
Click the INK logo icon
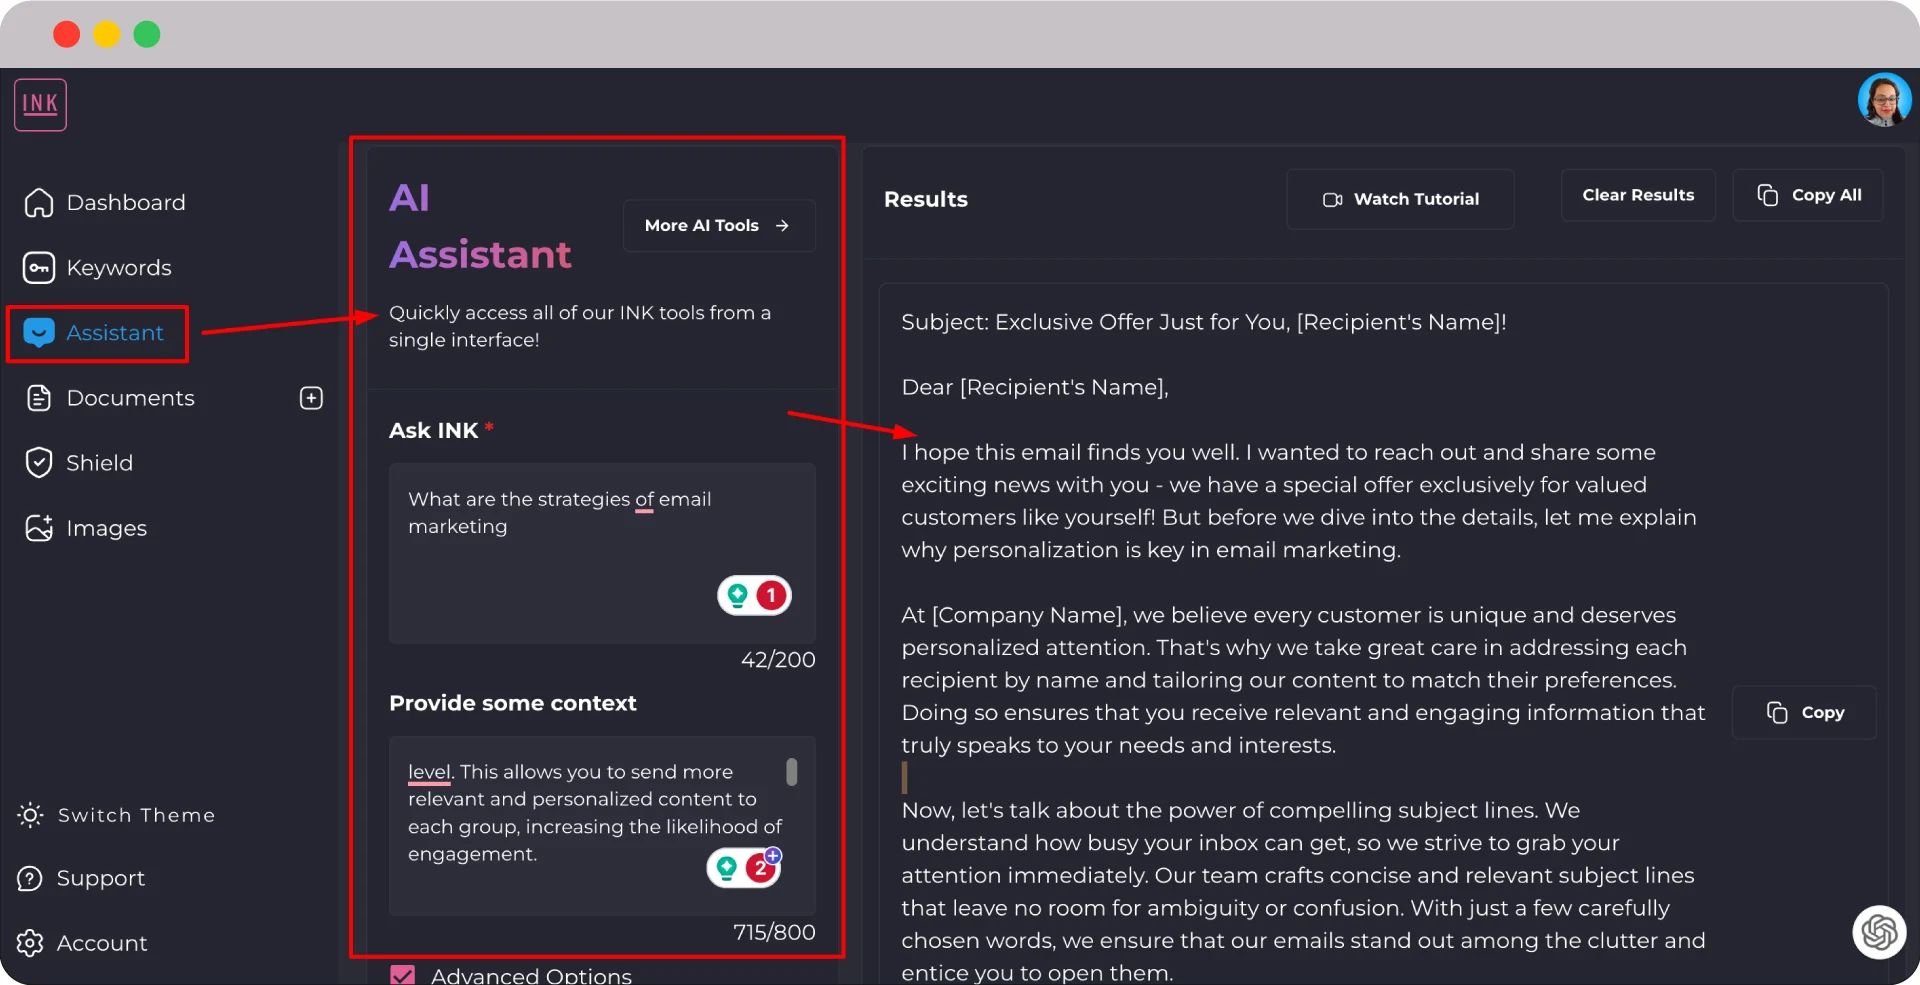(x=40, y=104)
